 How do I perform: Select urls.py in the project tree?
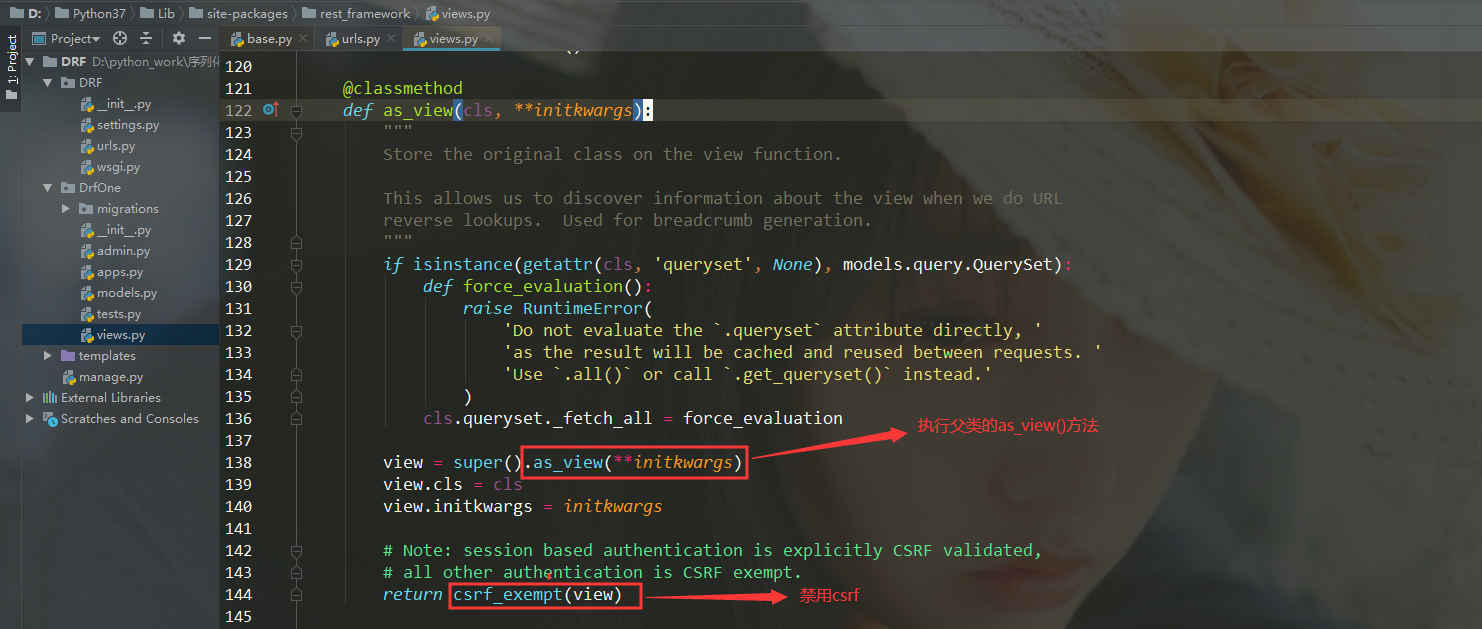pyautogui.click(x=120, y=146)
